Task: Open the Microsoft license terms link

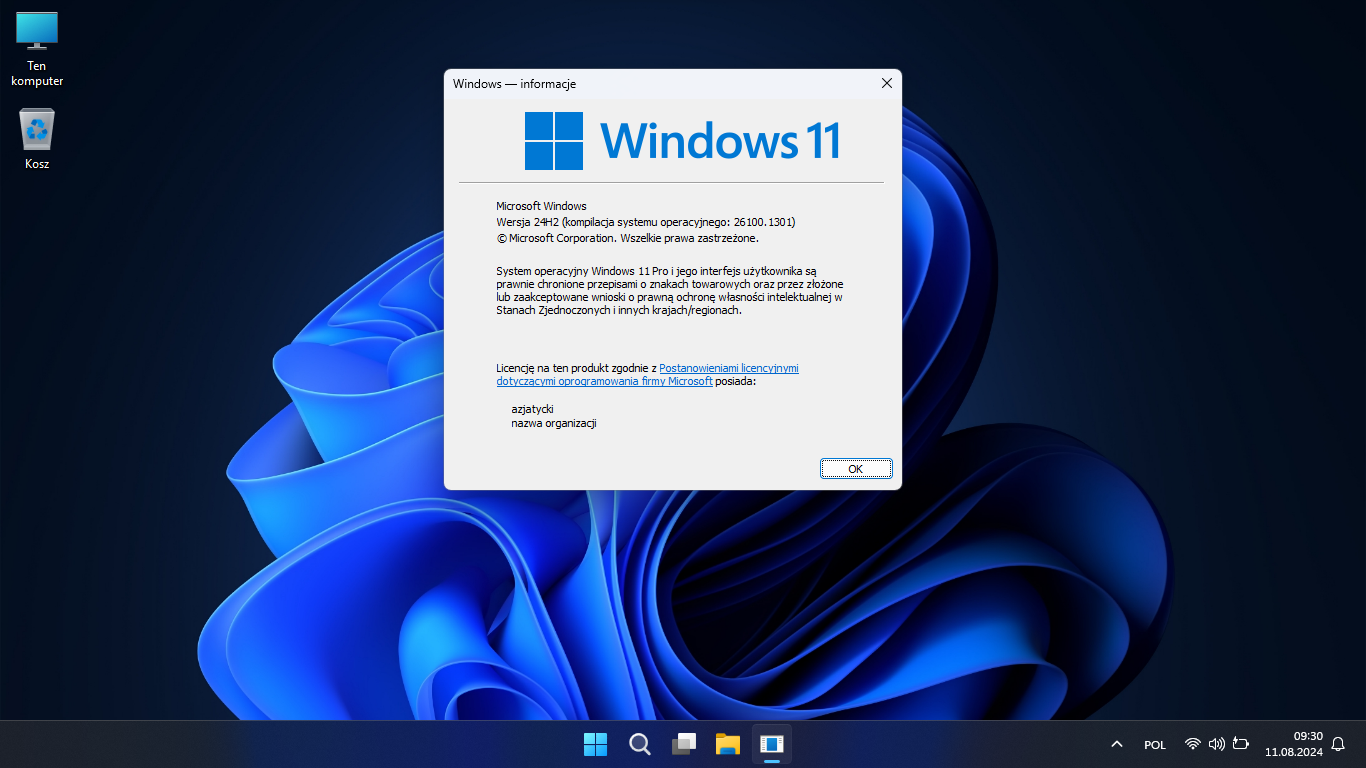Action: [648, 375]
